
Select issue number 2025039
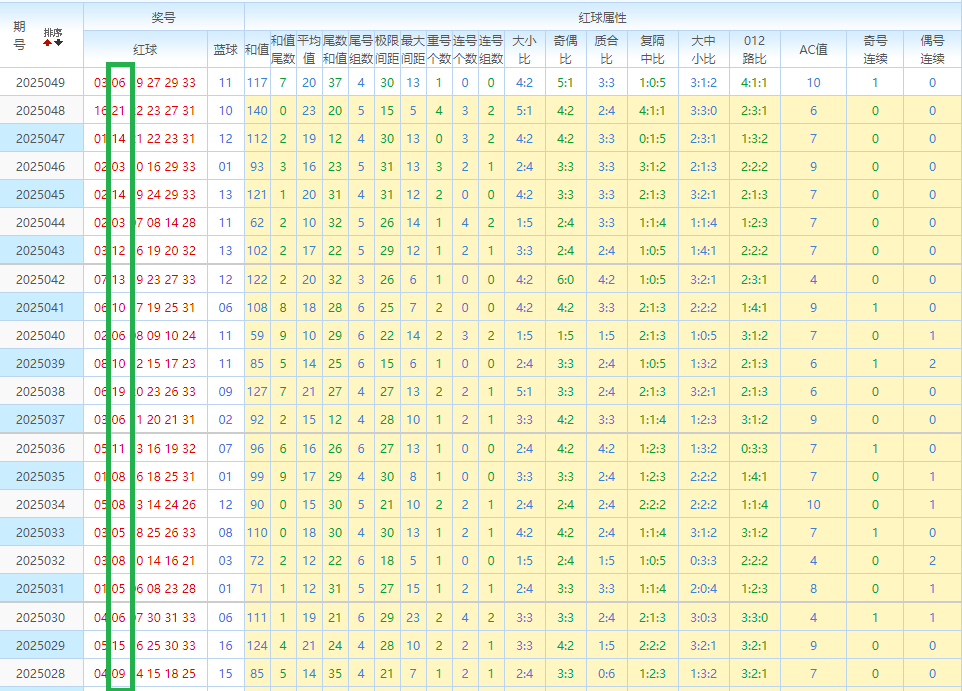point(40,364)
